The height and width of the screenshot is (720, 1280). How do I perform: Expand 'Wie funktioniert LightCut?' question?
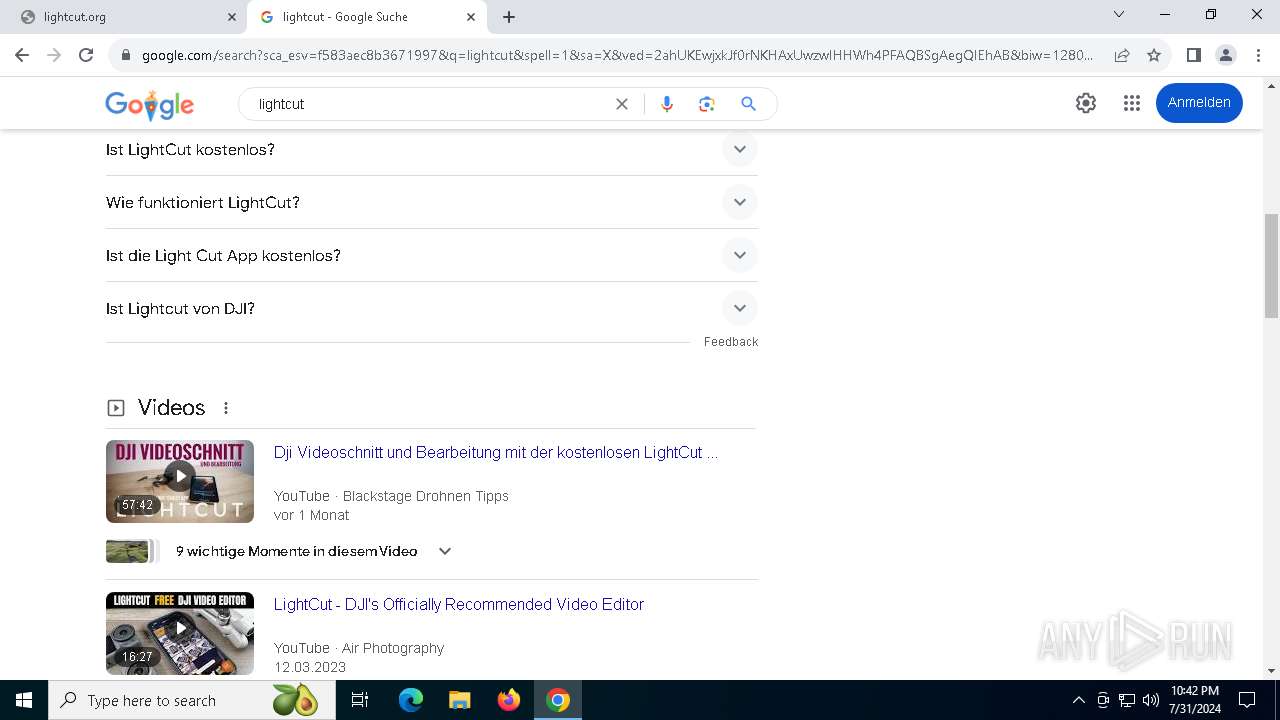coord(431,203)
